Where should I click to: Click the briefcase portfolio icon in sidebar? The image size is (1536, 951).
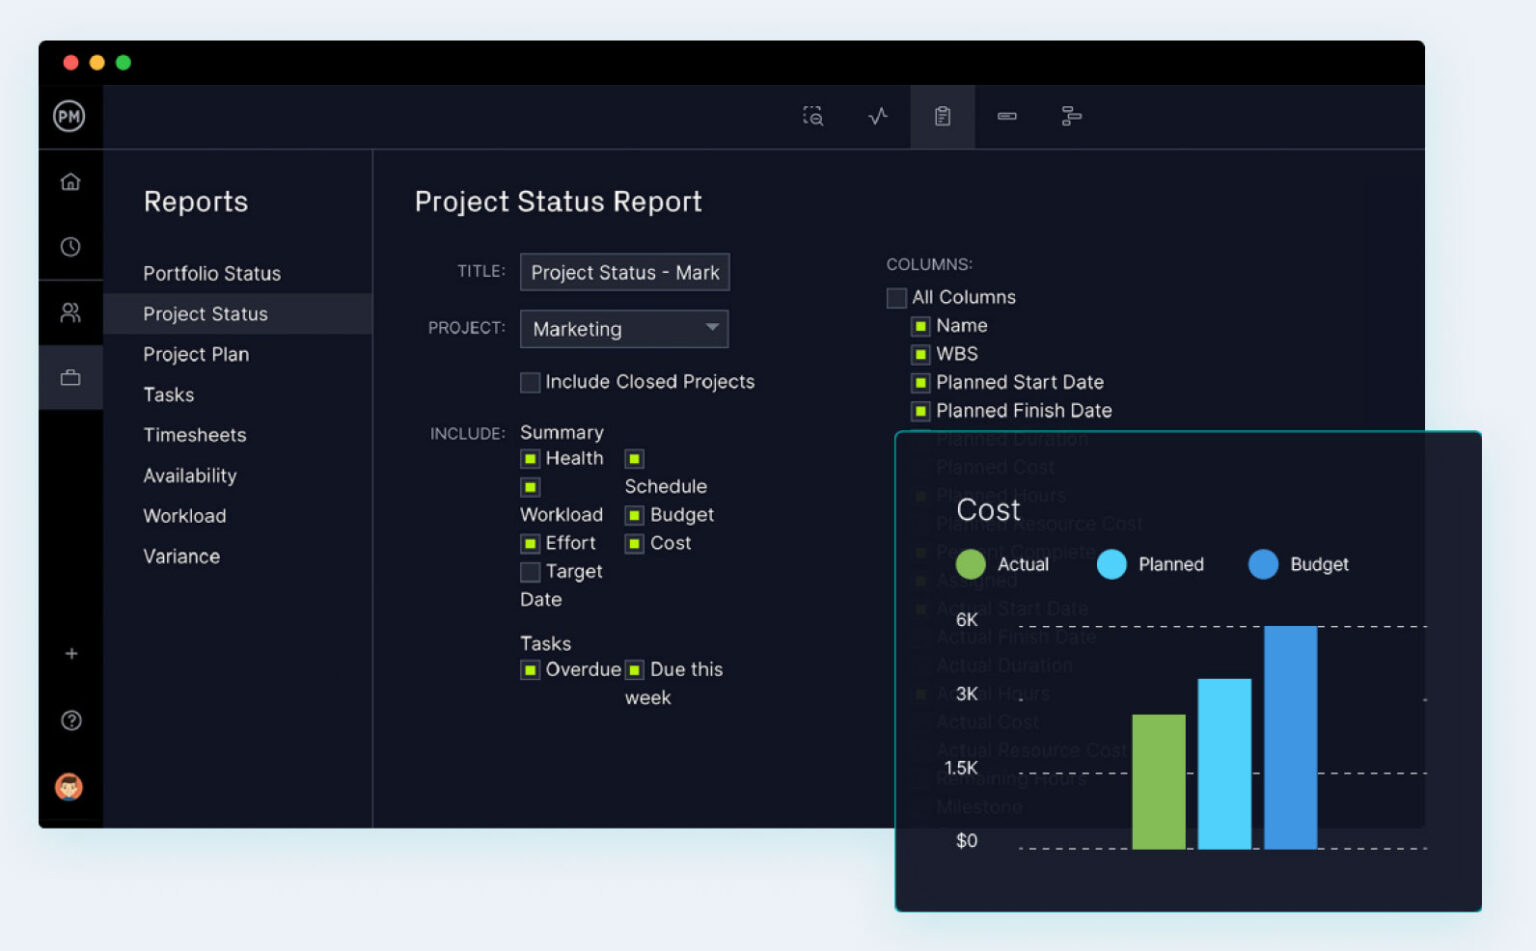(x=71, y=377)
